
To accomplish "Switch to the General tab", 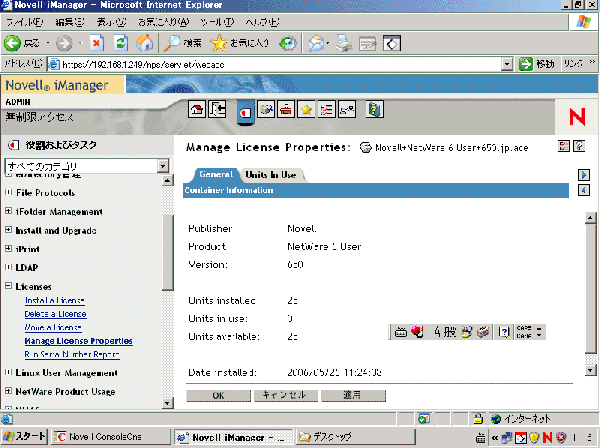I will point(216,174).
